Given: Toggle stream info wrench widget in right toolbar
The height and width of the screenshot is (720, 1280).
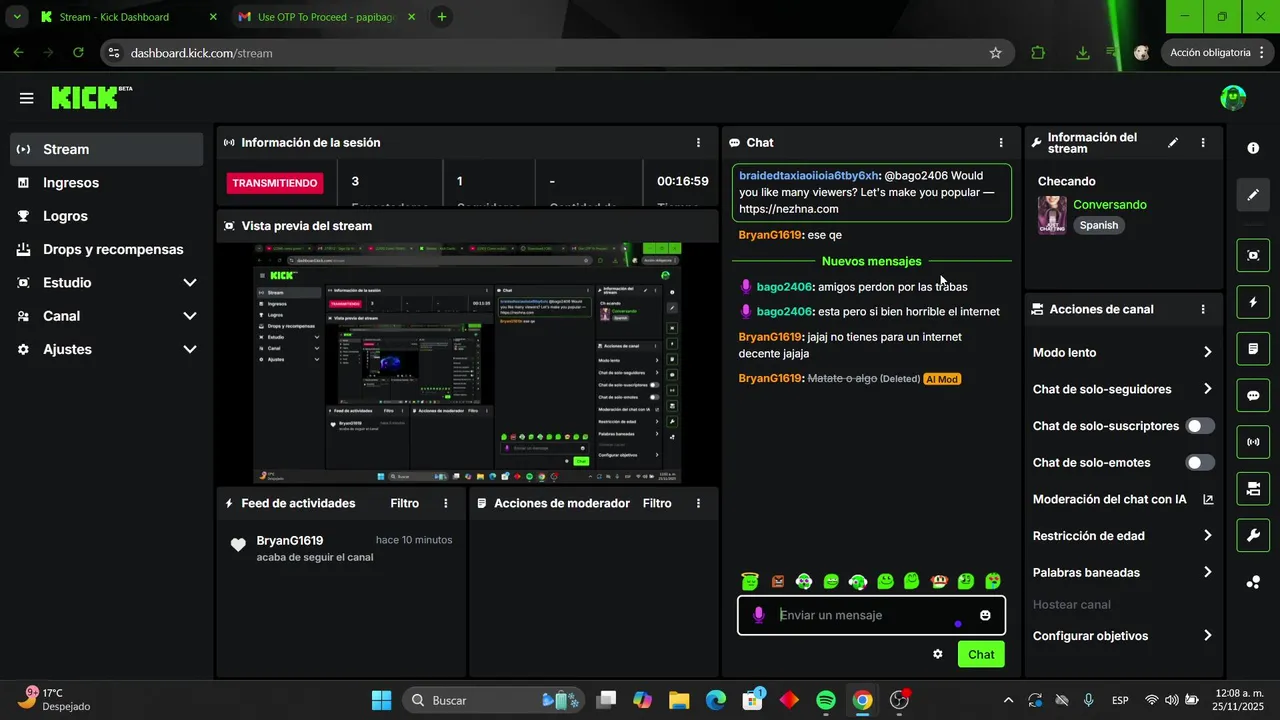Looking at the screenshot, I should 1253,535.
